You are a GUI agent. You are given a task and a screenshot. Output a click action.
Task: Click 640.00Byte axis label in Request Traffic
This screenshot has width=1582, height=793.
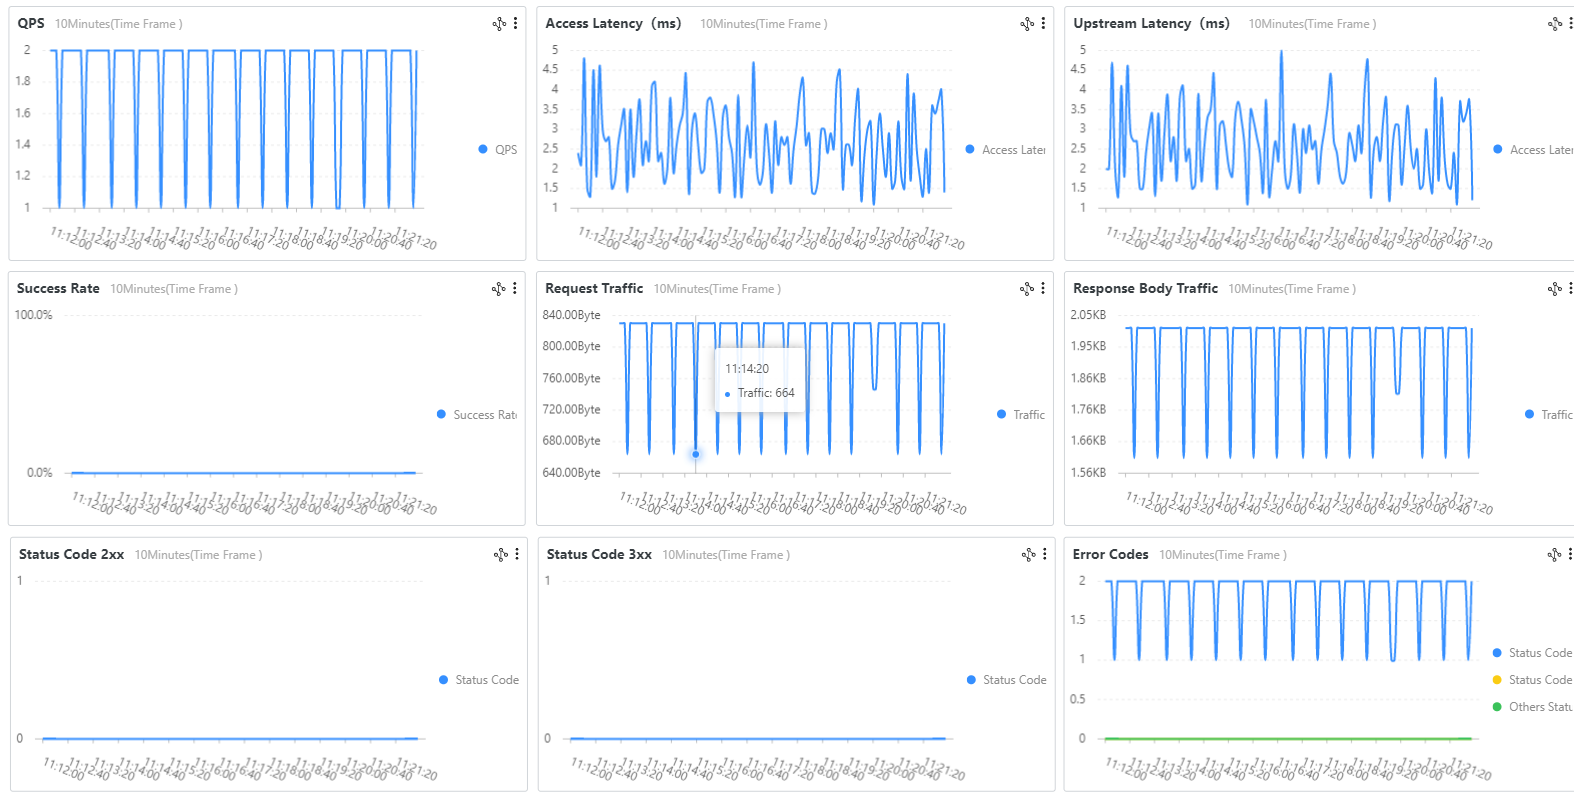tap(571, 473)
